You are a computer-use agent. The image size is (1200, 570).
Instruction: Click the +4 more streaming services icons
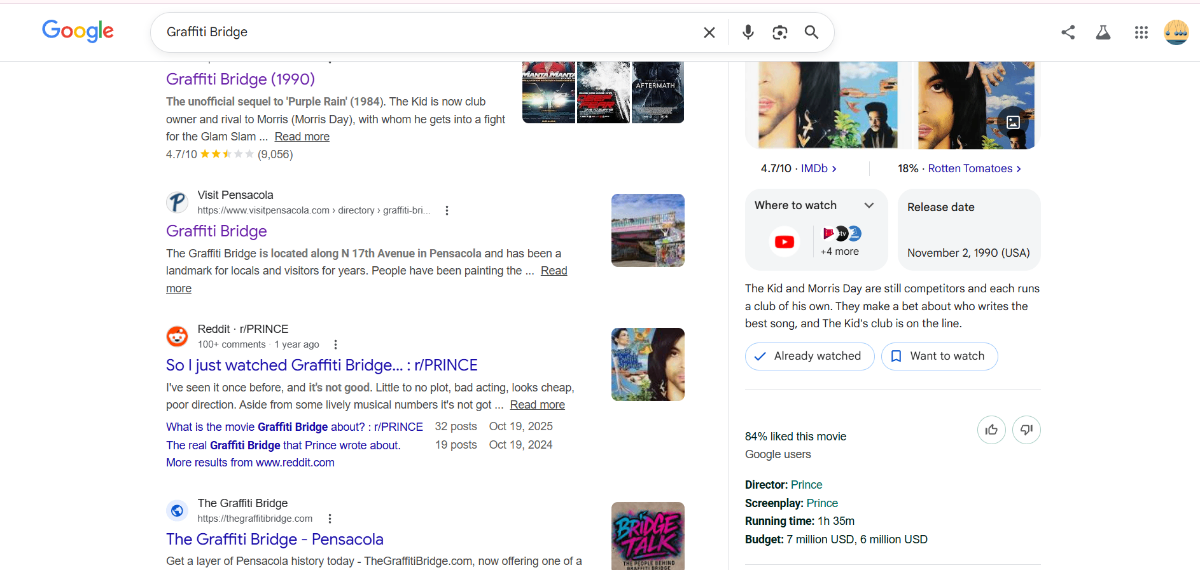tap(839, 241)
